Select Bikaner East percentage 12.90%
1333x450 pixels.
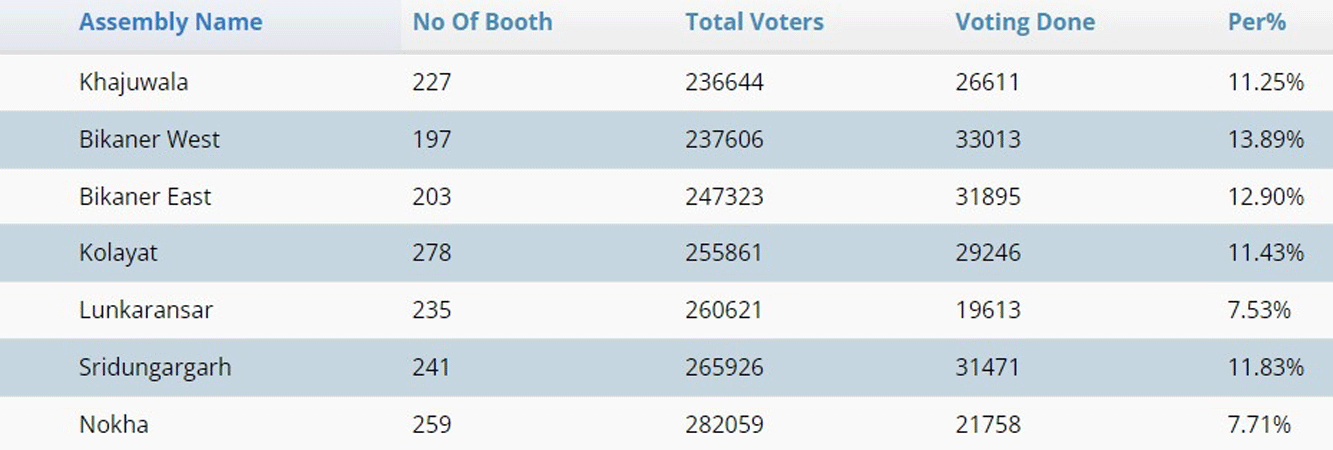1266,197
